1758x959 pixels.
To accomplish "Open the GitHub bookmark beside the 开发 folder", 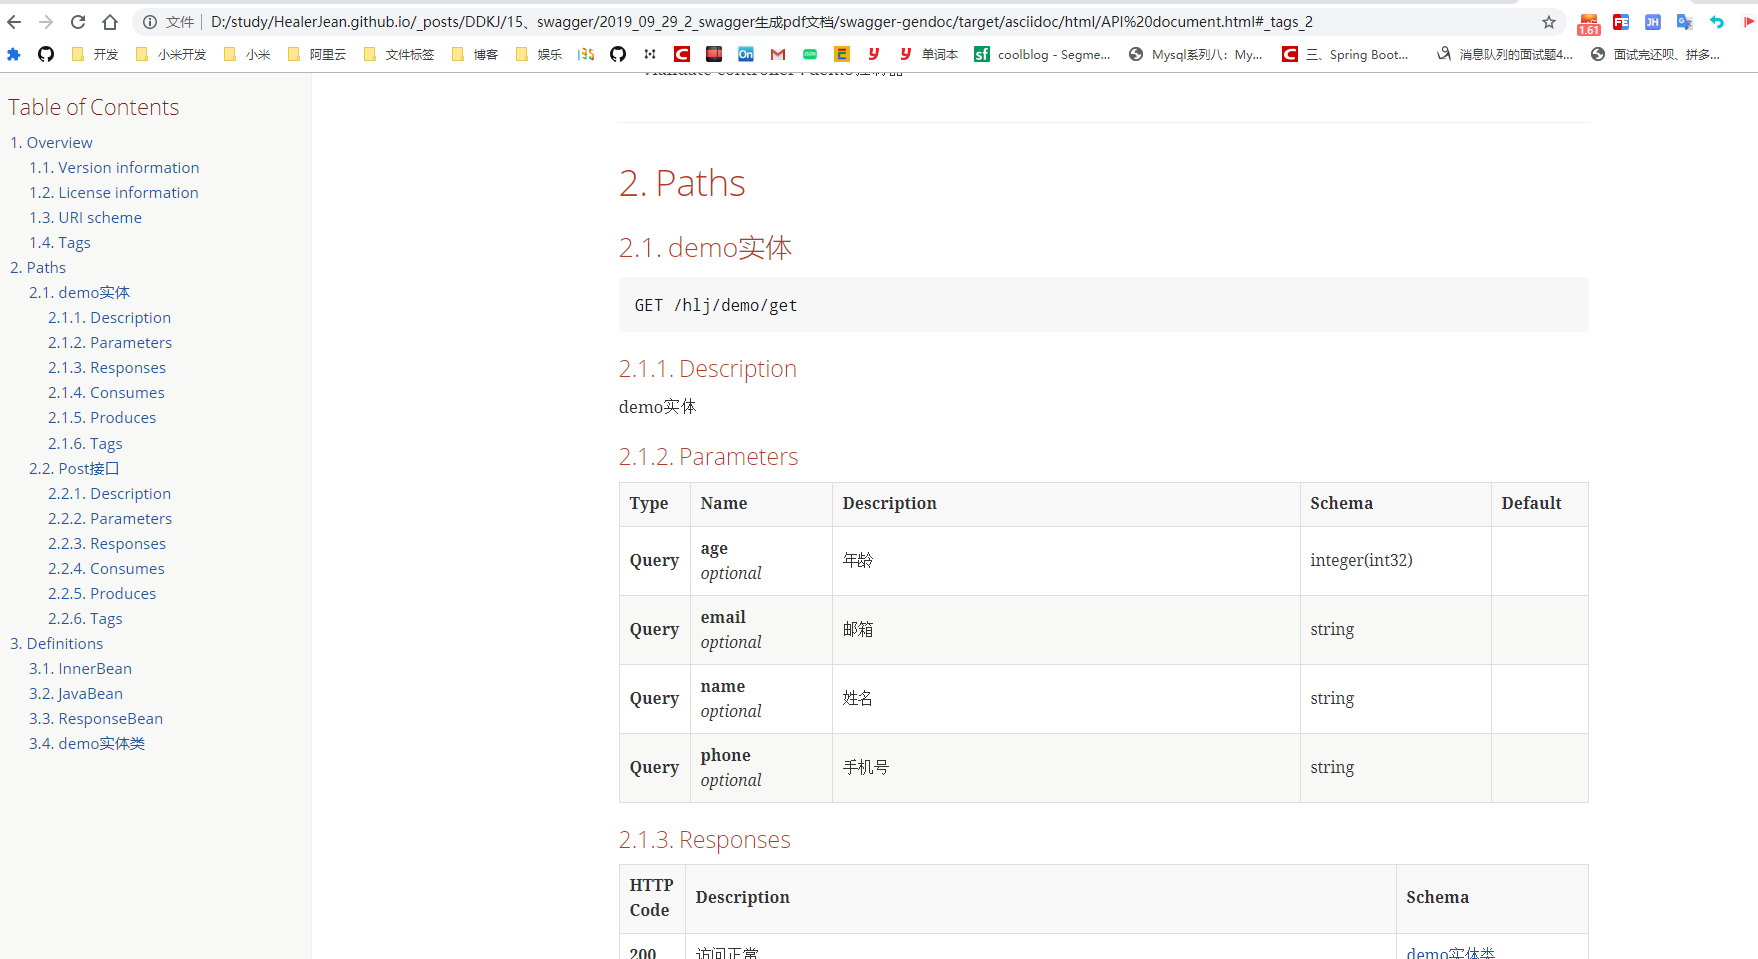I will click(46, 54).
